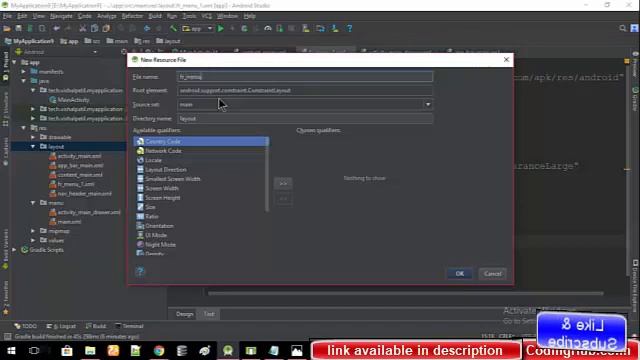Click the profiler gauge toolbar icon
The image size is (640, 360).
[268, 29]
